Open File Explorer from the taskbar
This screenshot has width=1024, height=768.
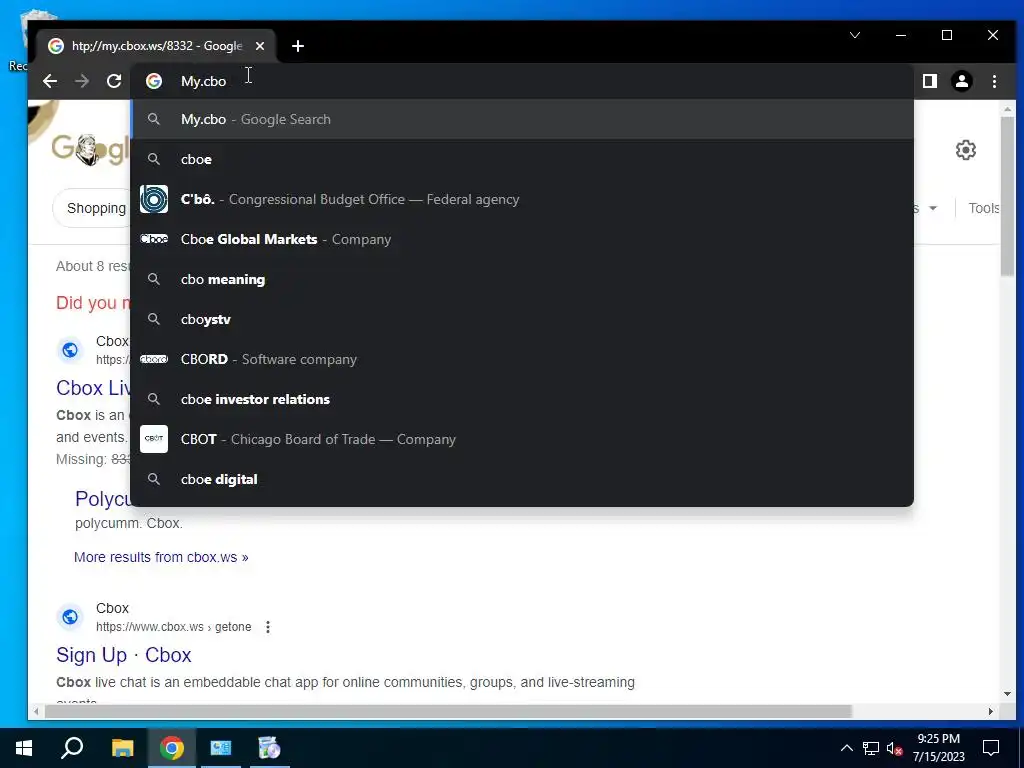122,748
